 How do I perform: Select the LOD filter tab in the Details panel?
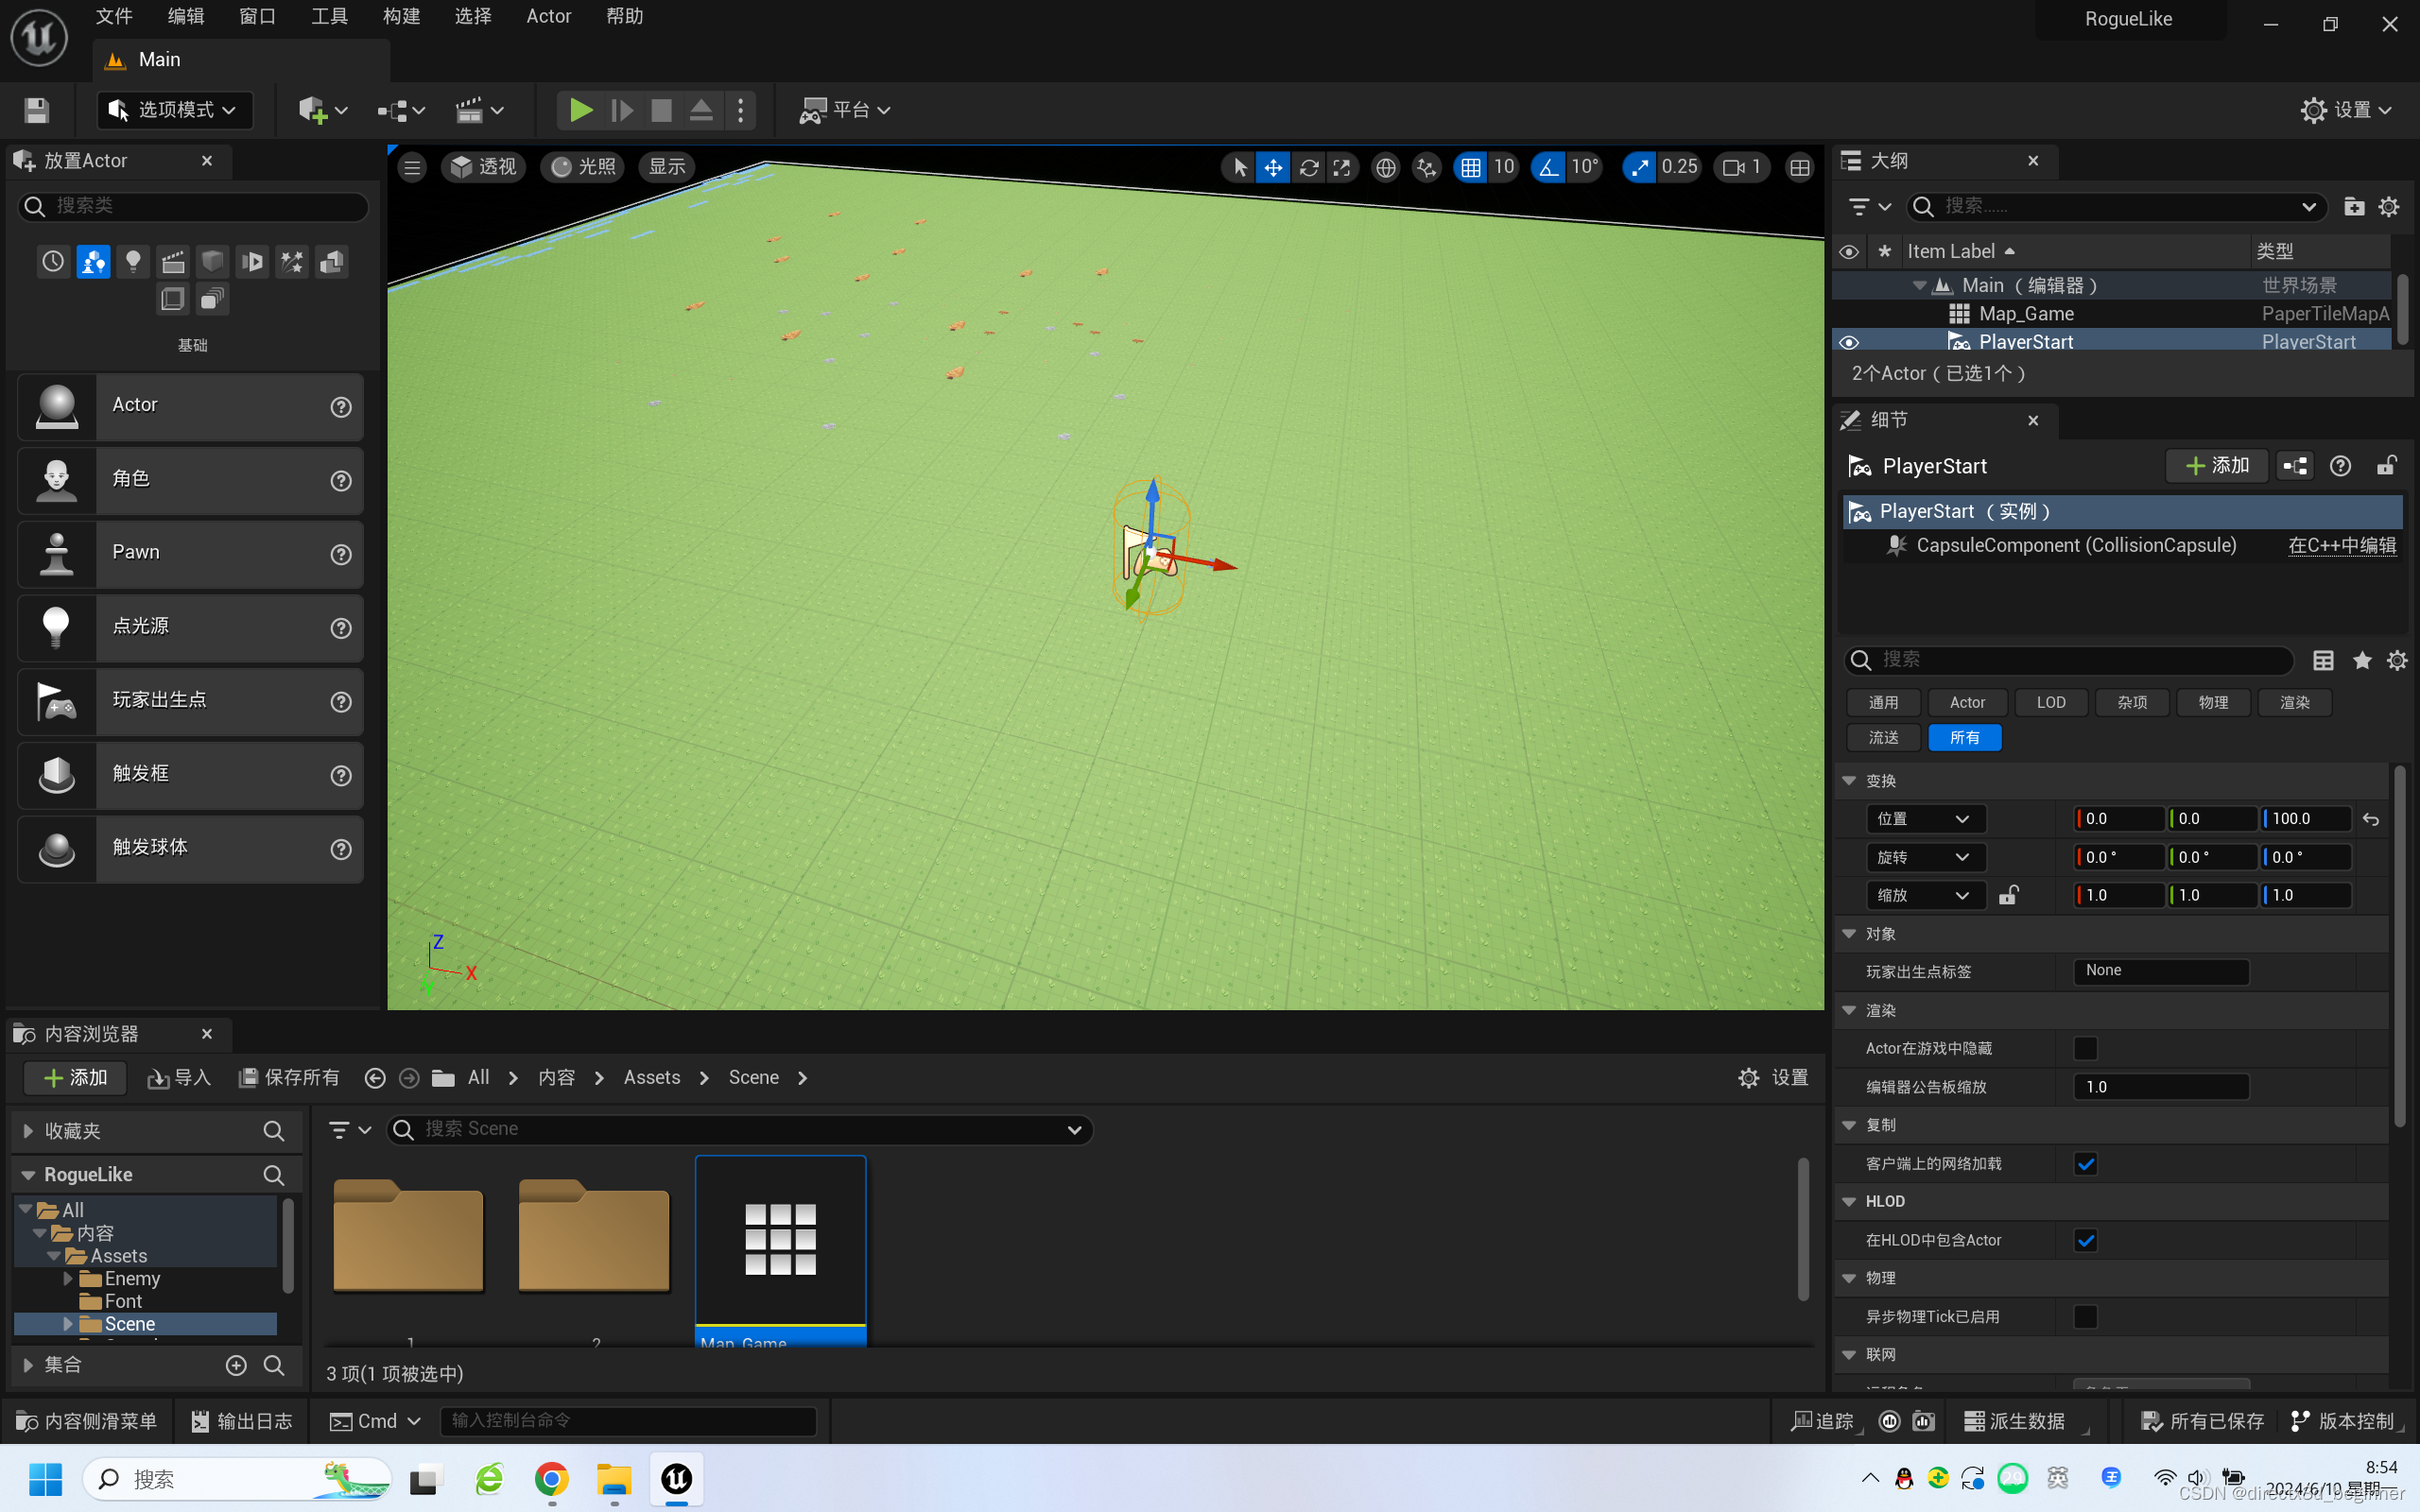(2050, 702)
